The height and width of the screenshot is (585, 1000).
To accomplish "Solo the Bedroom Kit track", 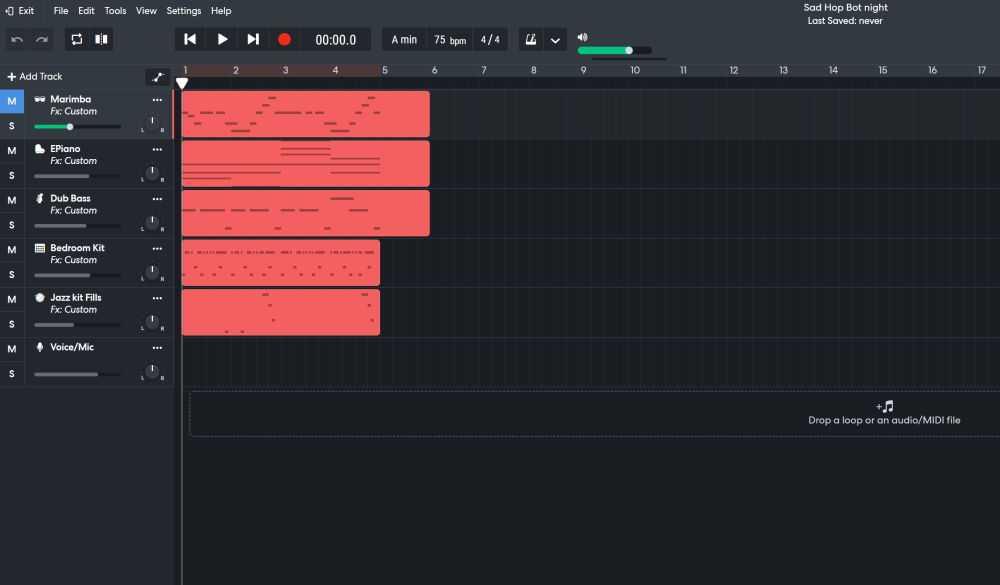I will coord(11,275).
